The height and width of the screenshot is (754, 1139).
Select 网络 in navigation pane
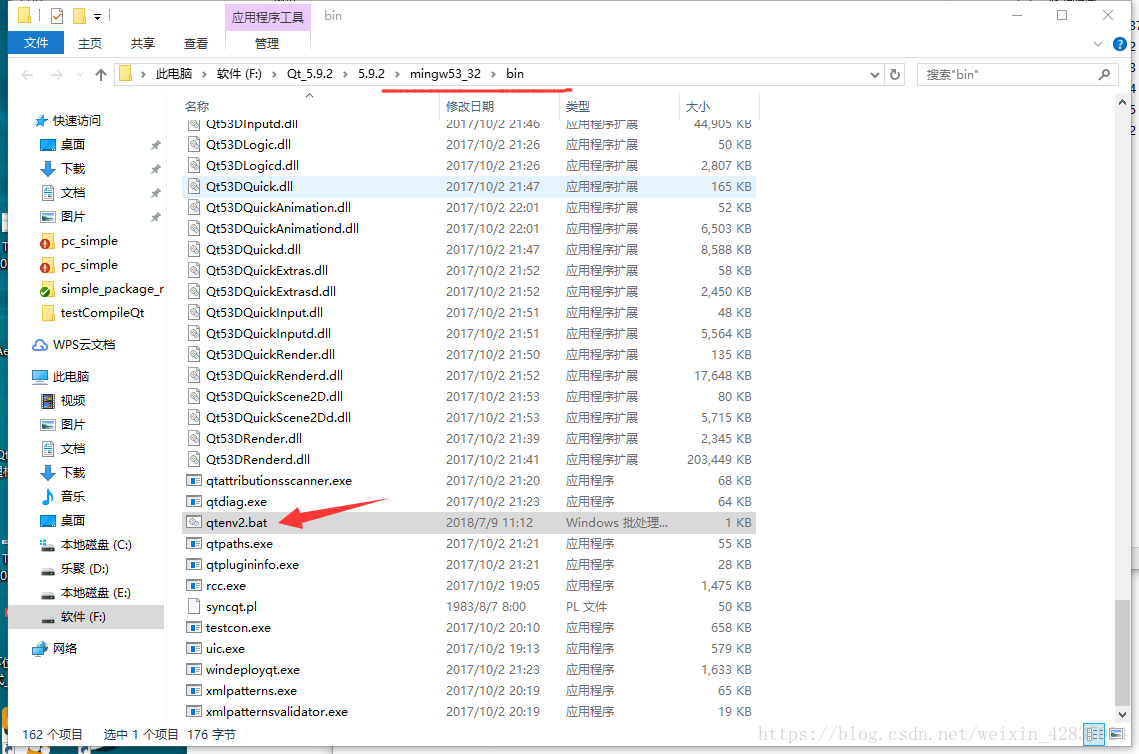pos(64,649)
